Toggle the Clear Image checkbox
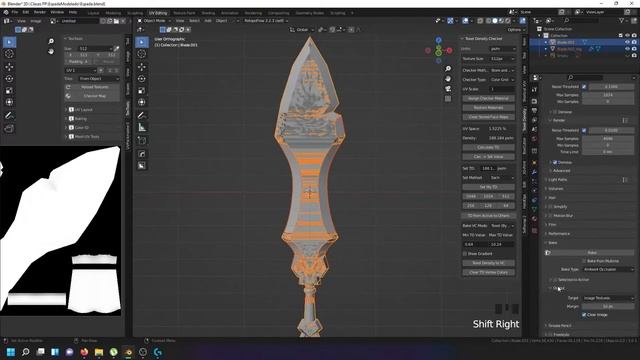Image resolution: width=640 pixels, height=360 pixels. pyautogui.click(x=584, y=315)
